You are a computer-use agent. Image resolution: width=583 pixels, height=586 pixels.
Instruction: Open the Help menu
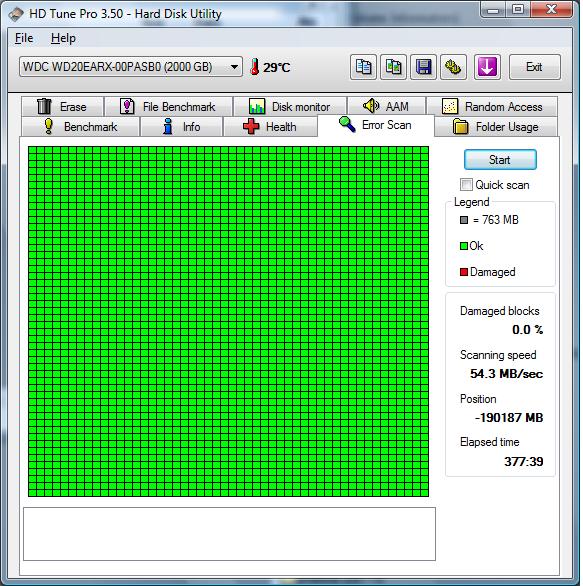(63, 38)
